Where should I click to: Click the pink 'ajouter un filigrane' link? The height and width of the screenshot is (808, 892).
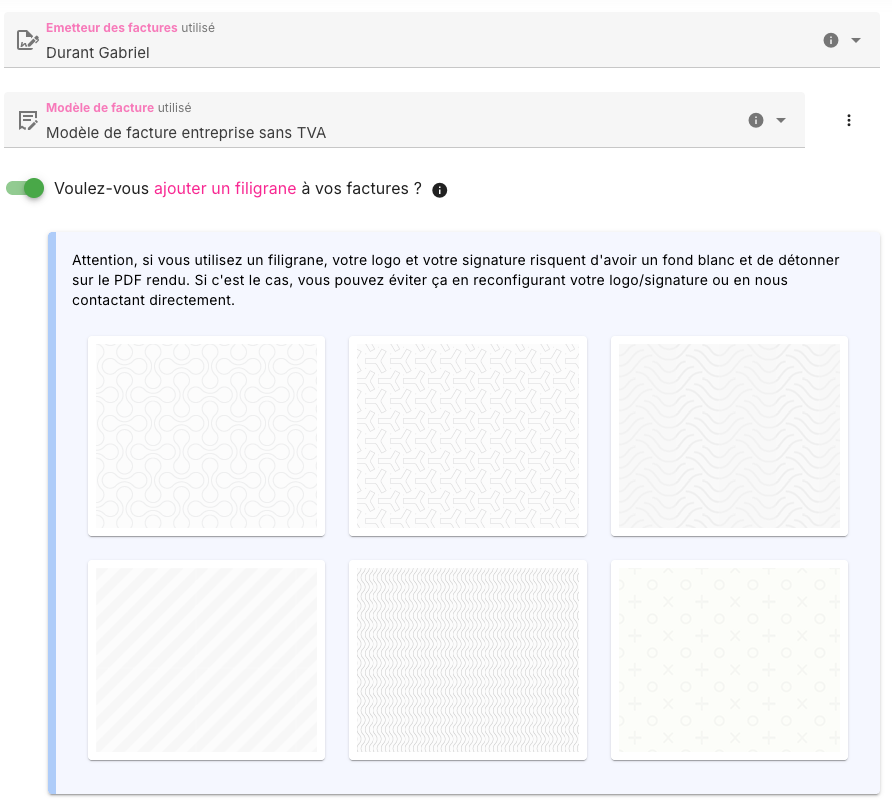[x=225, y=189]
